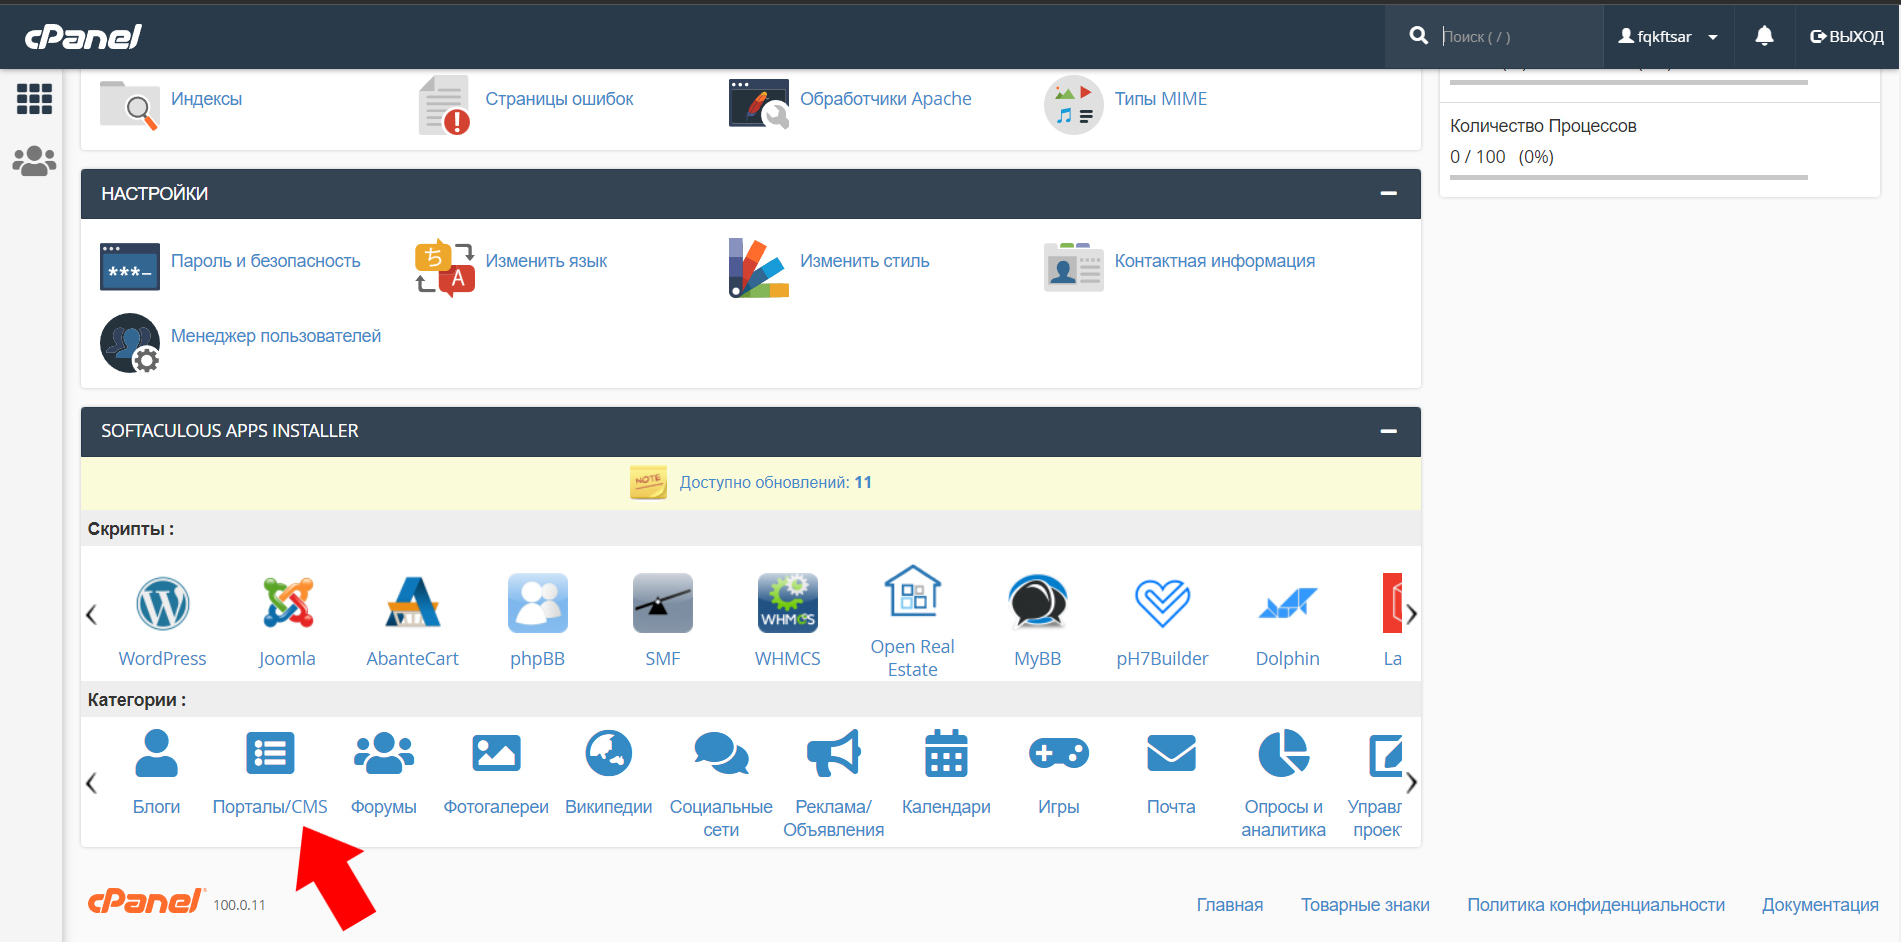This screenshot has width=1901, height=942.
Task: Select the Форумы category icon
Action: (x=384, y=754)
